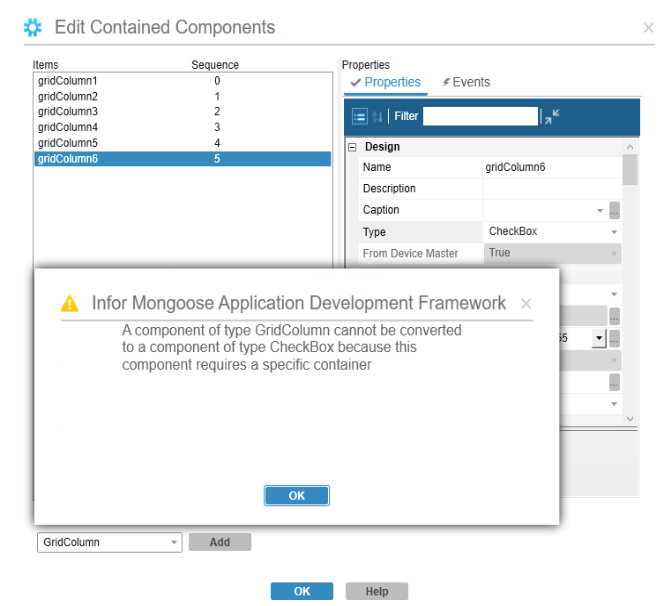Switch to the Events tab
Viewport: 667px width, 606px height.
coord(466,82)
